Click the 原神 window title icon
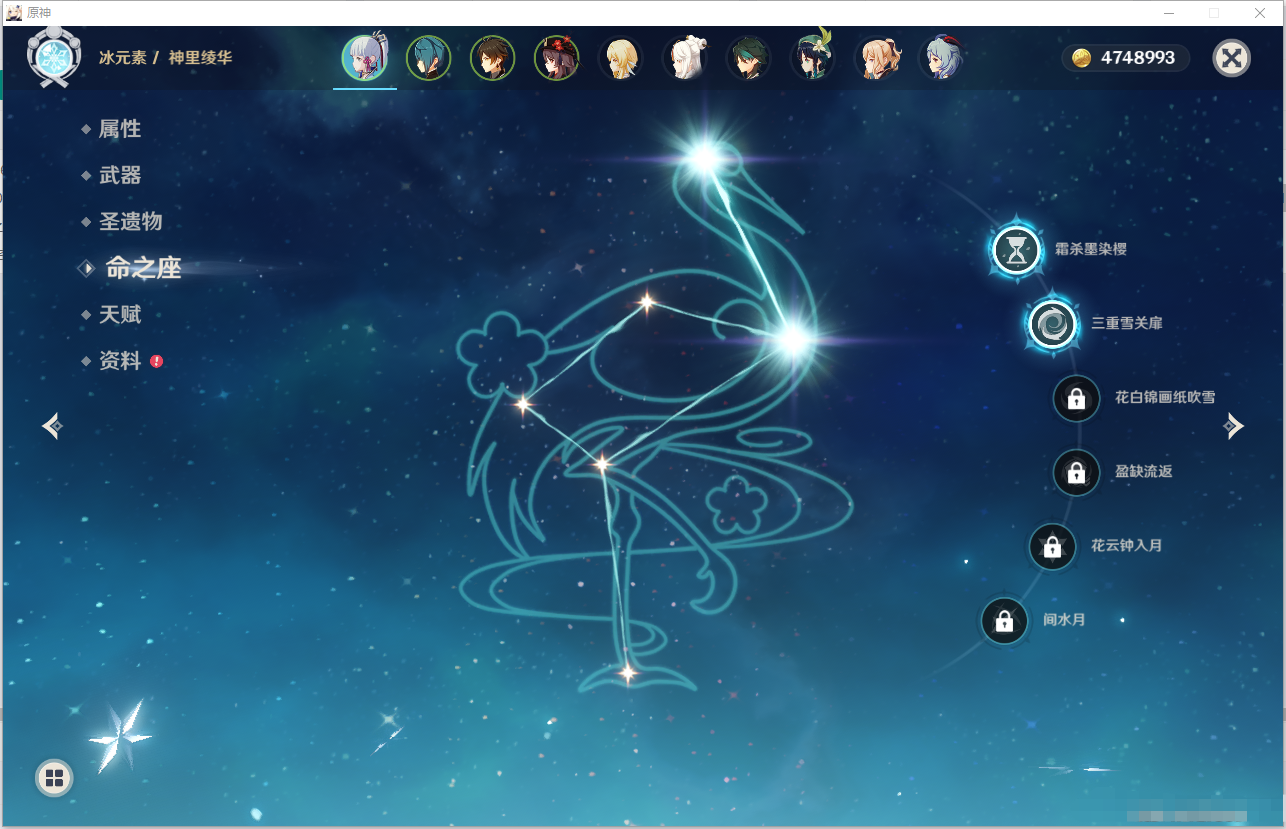 [14, 13]
